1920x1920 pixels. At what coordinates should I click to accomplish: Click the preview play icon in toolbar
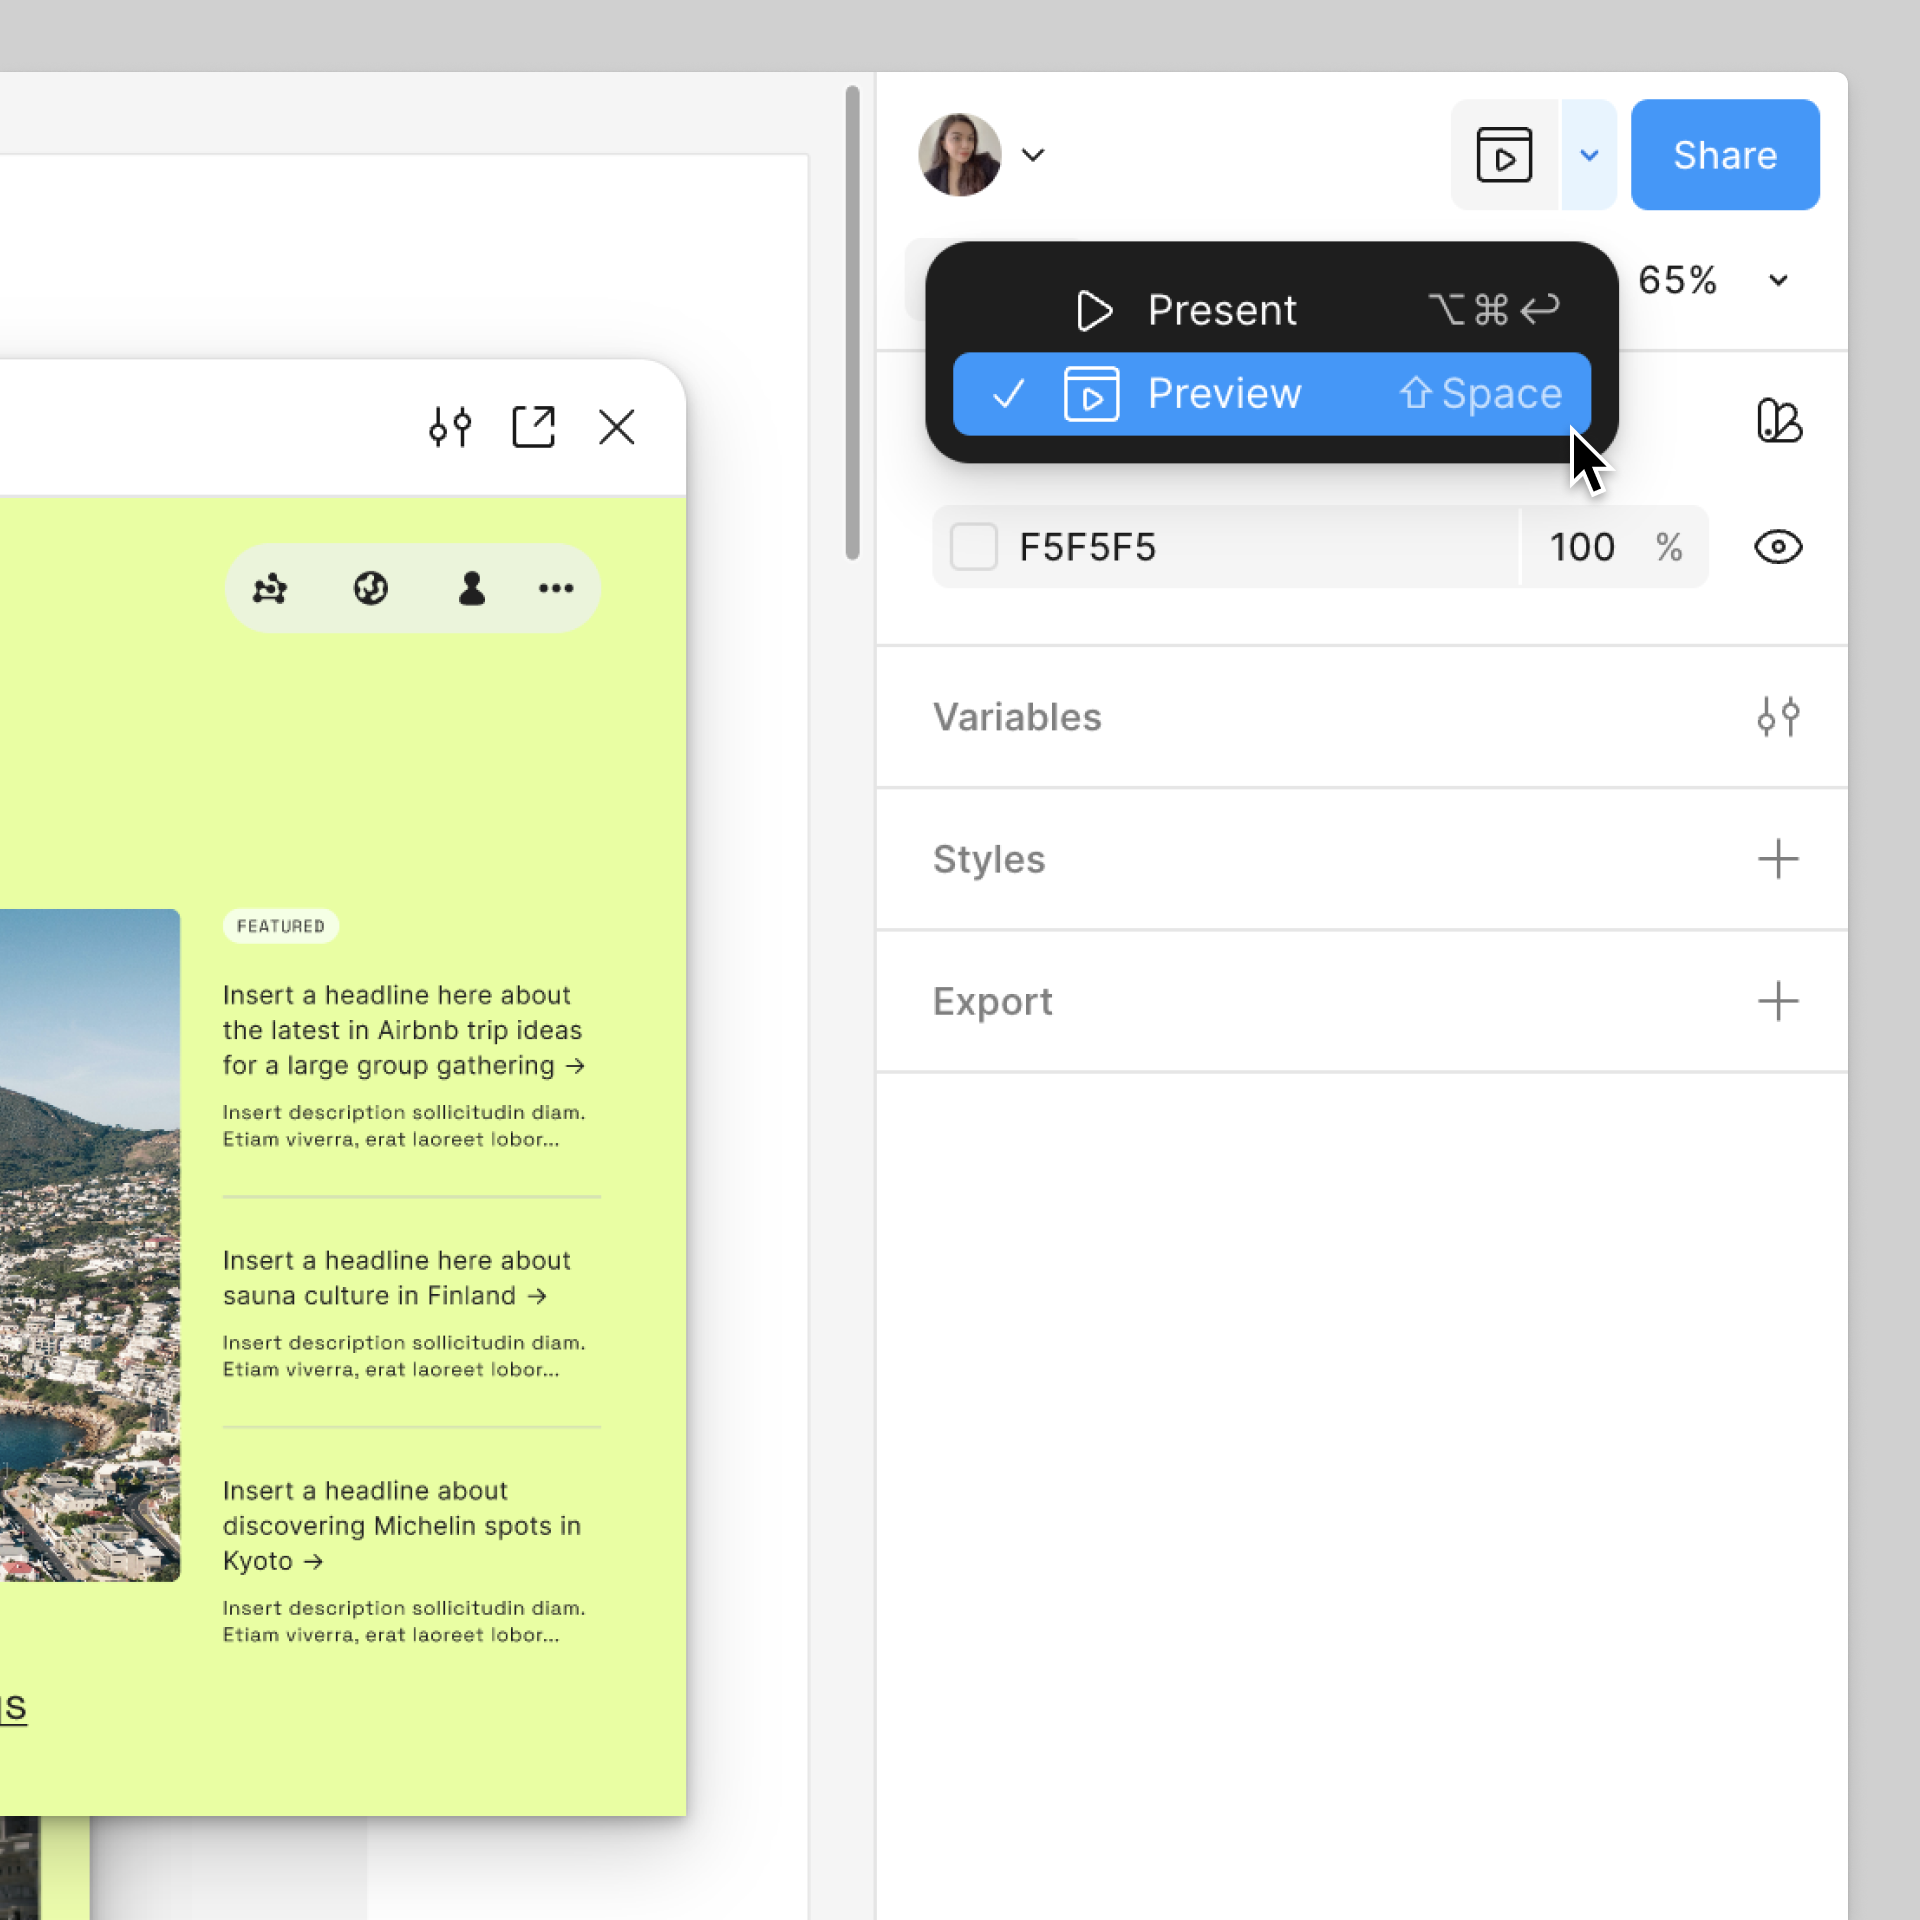click(1504, 155)
